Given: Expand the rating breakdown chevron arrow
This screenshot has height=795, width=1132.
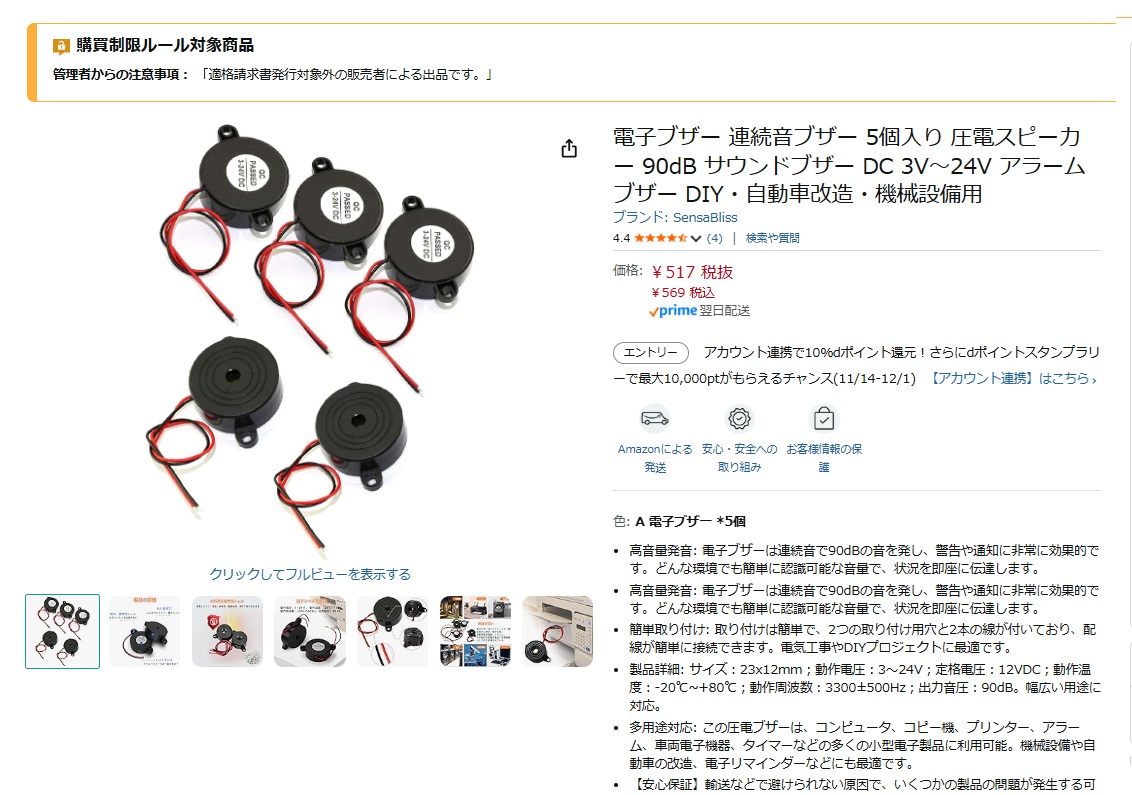Looking at the screenshot, I should coord(696,238).
